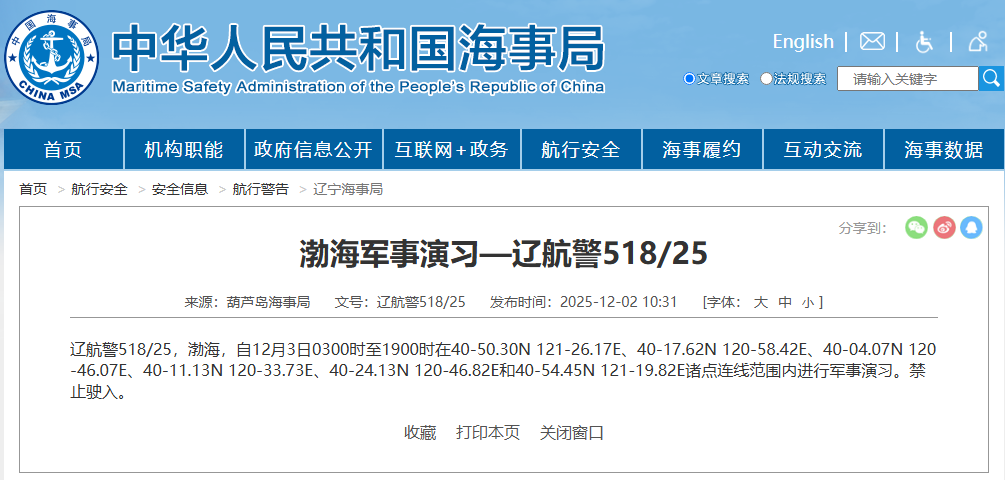
Task: Open the 海事数据 menu item
Action: click(943, 150)
